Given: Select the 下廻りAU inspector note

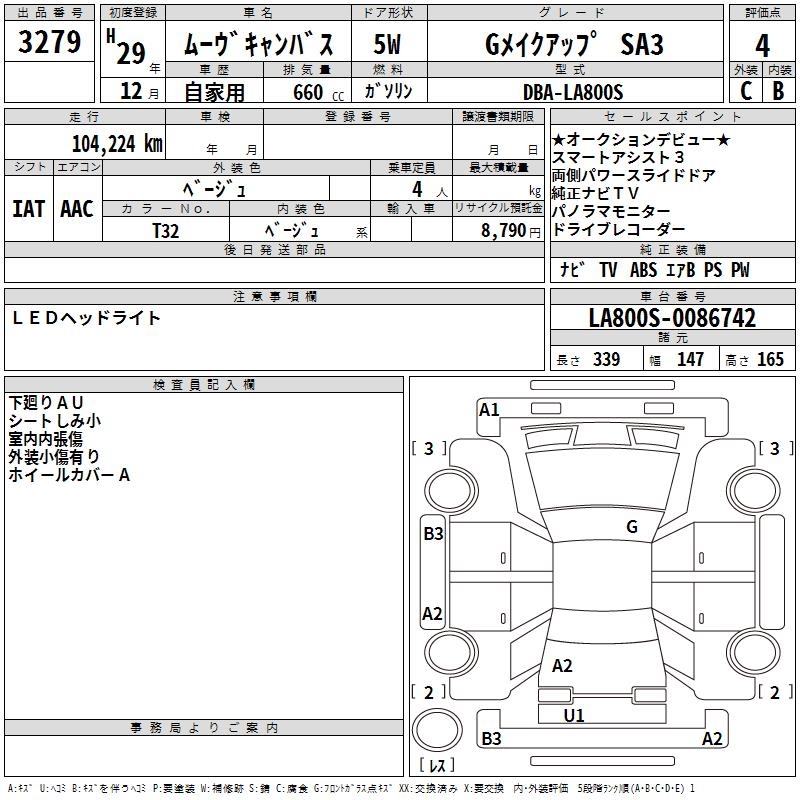Looking at the screenshot, I should pyautogui.click(x=47, y=402).
